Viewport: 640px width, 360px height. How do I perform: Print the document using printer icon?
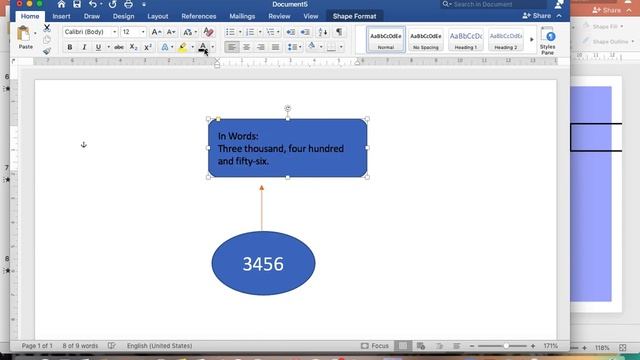pyautogui.click(x=128, y=4)
